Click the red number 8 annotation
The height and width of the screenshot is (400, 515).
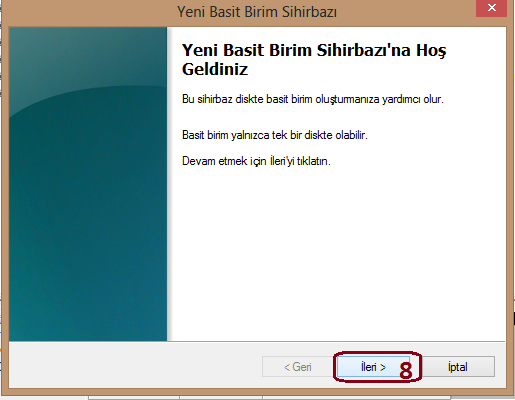pos(405,371)
